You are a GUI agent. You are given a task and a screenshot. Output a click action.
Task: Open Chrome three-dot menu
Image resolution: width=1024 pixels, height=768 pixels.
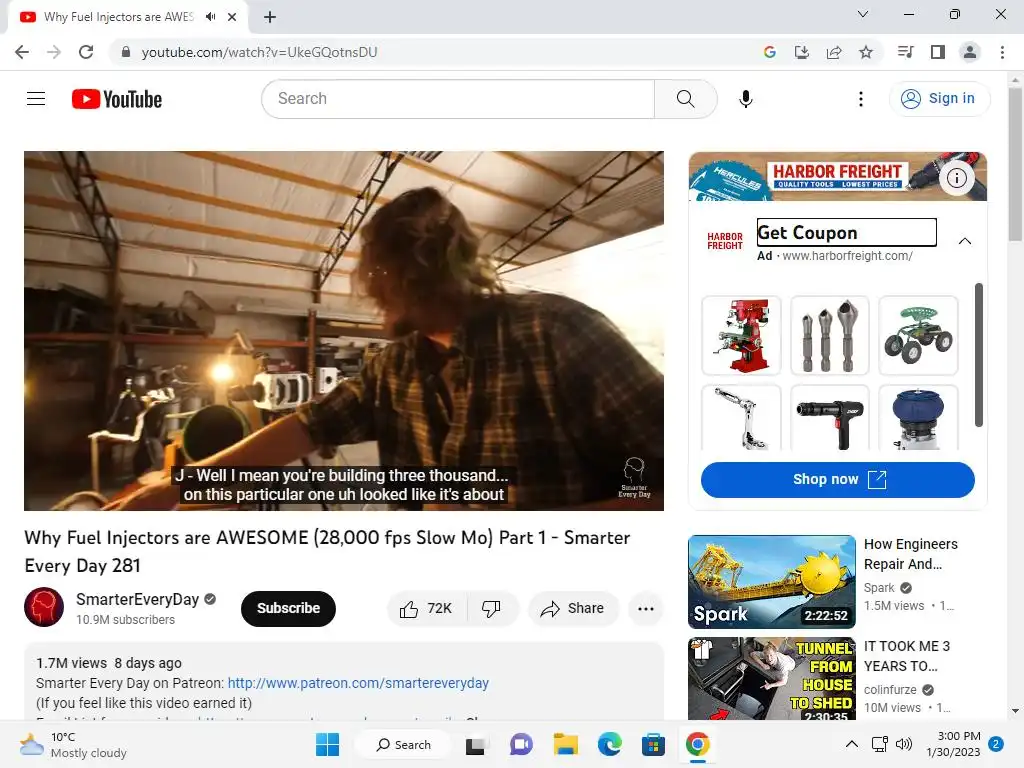tap(1002, 52)
